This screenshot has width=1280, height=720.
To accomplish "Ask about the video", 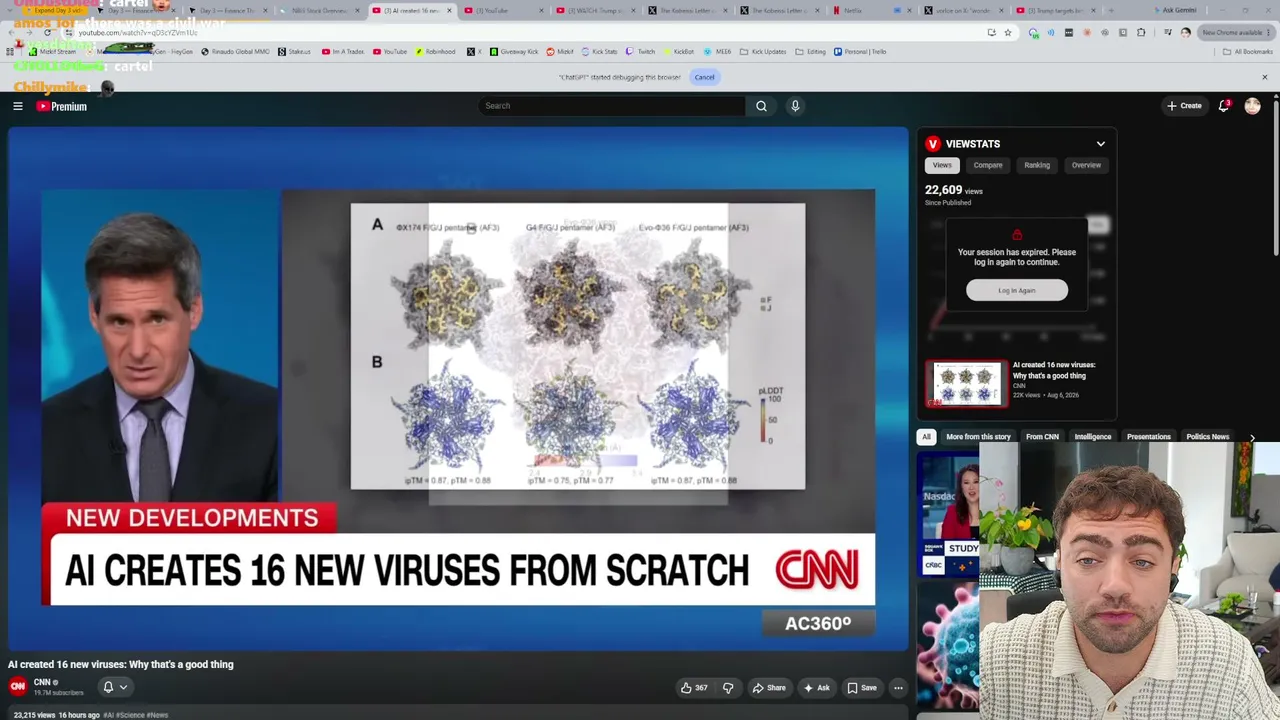I will click(x=817, y=688).
